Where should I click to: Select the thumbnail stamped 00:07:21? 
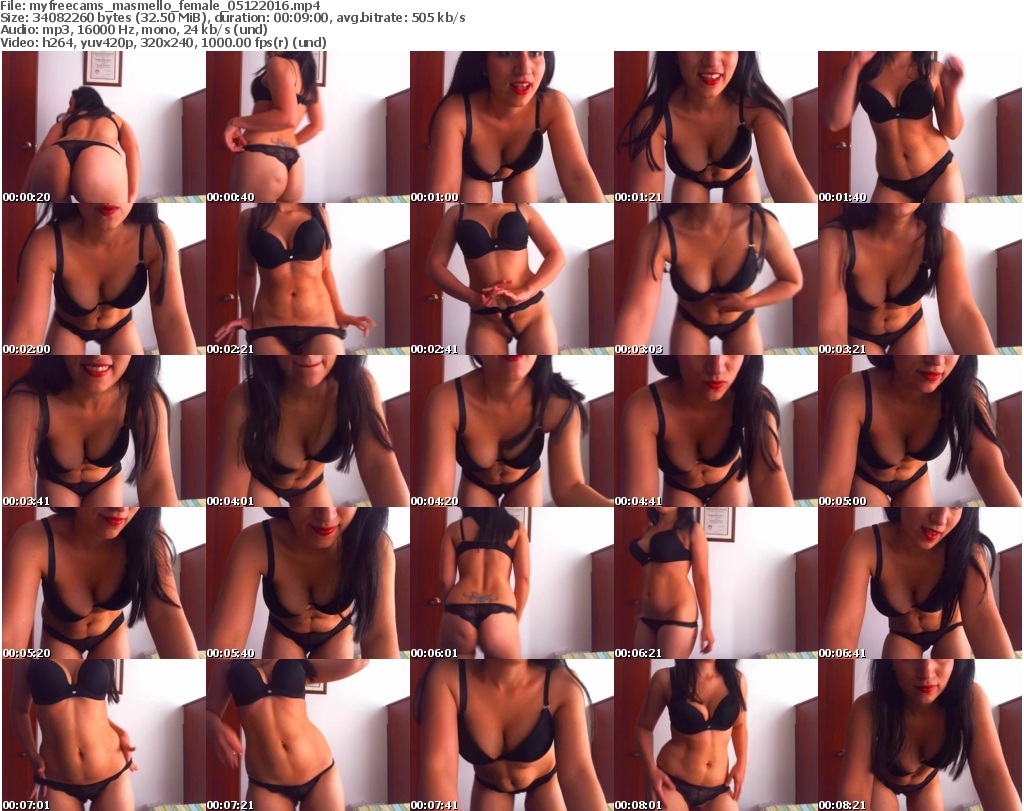coord(308,735)
